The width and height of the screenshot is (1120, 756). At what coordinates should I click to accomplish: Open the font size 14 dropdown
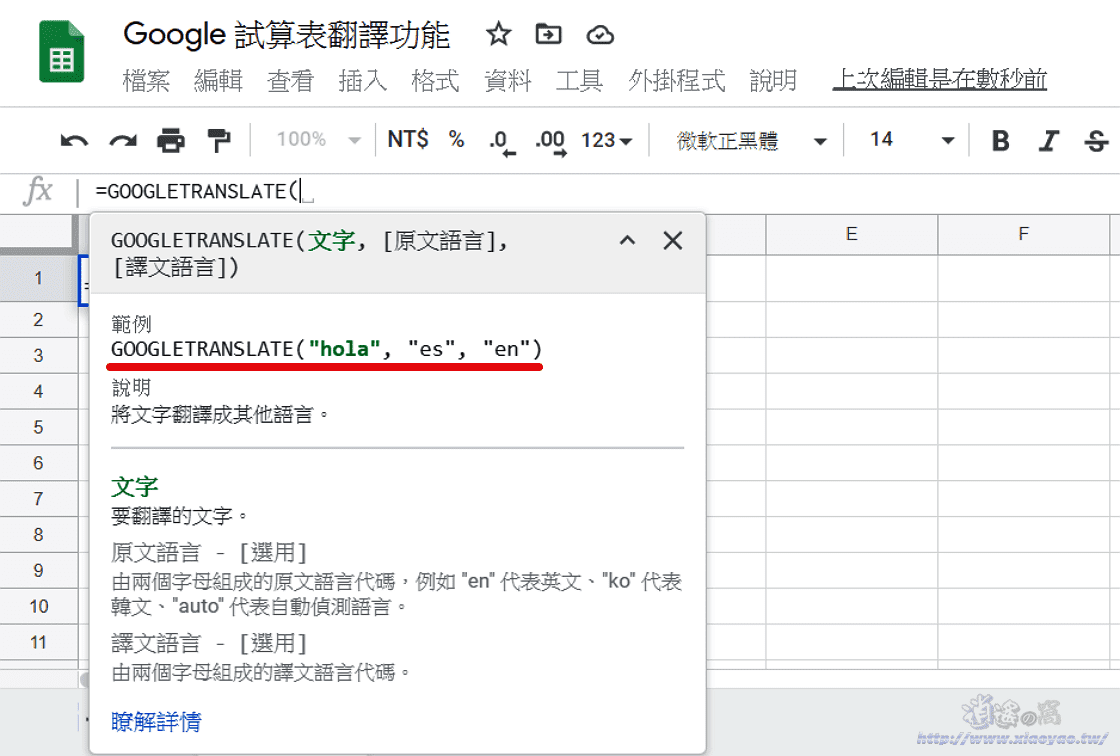click(912, 139)
